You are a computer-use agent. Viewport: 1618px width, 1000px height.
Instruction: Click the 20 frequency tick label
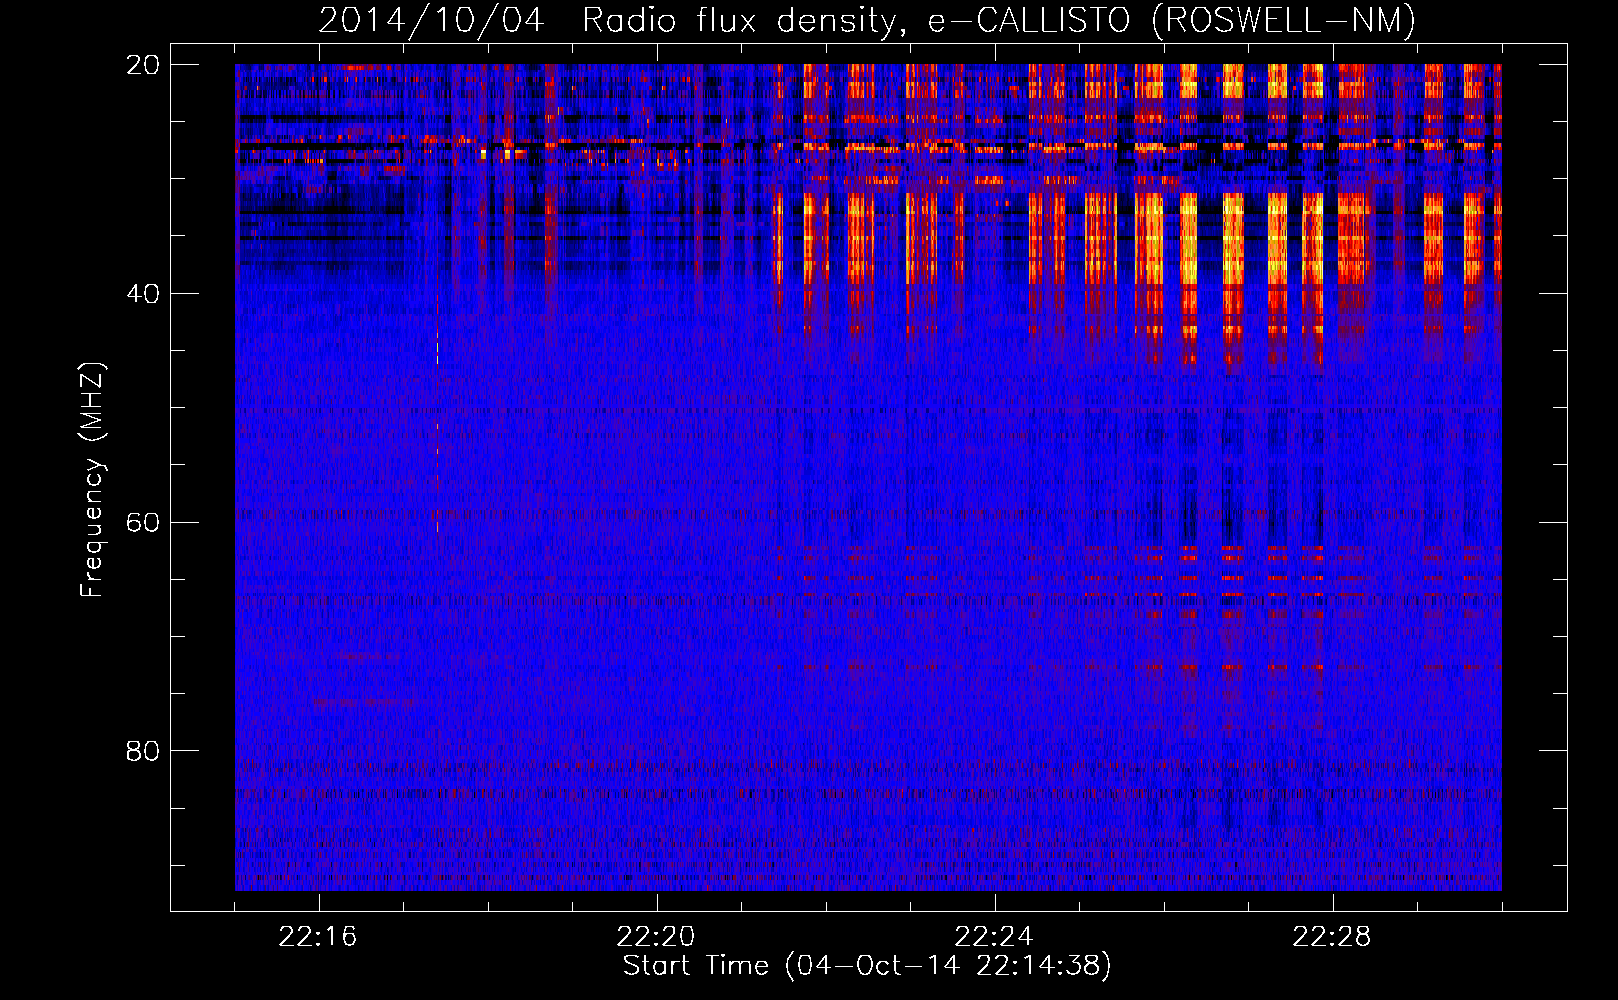point(143,65)
